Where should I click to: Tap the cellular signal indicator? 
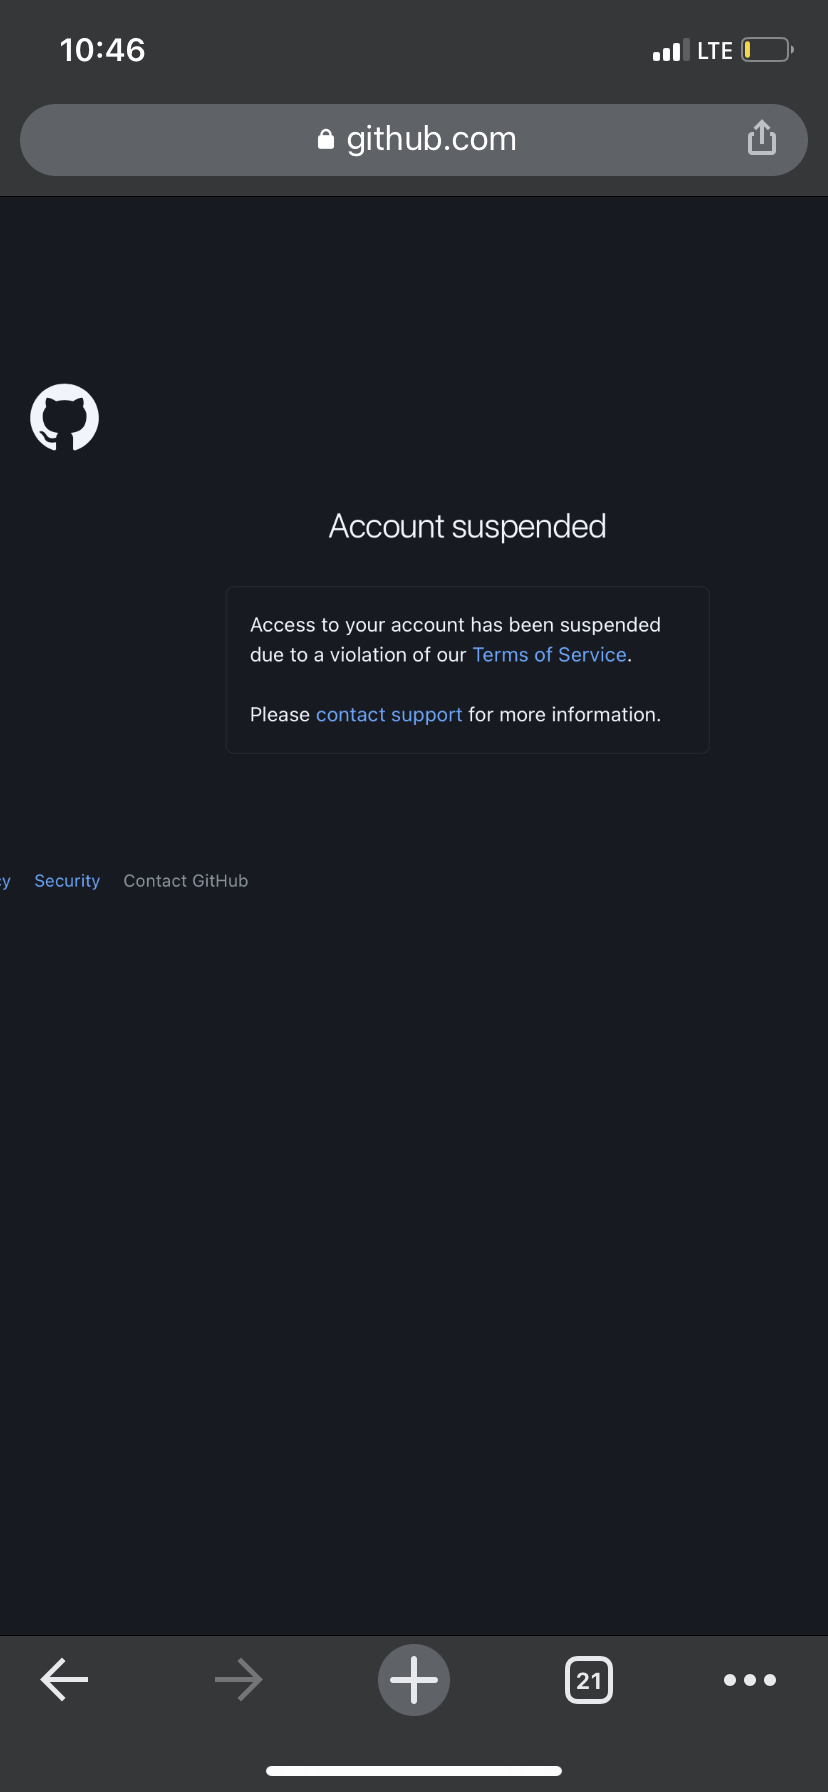coord(668,49)
